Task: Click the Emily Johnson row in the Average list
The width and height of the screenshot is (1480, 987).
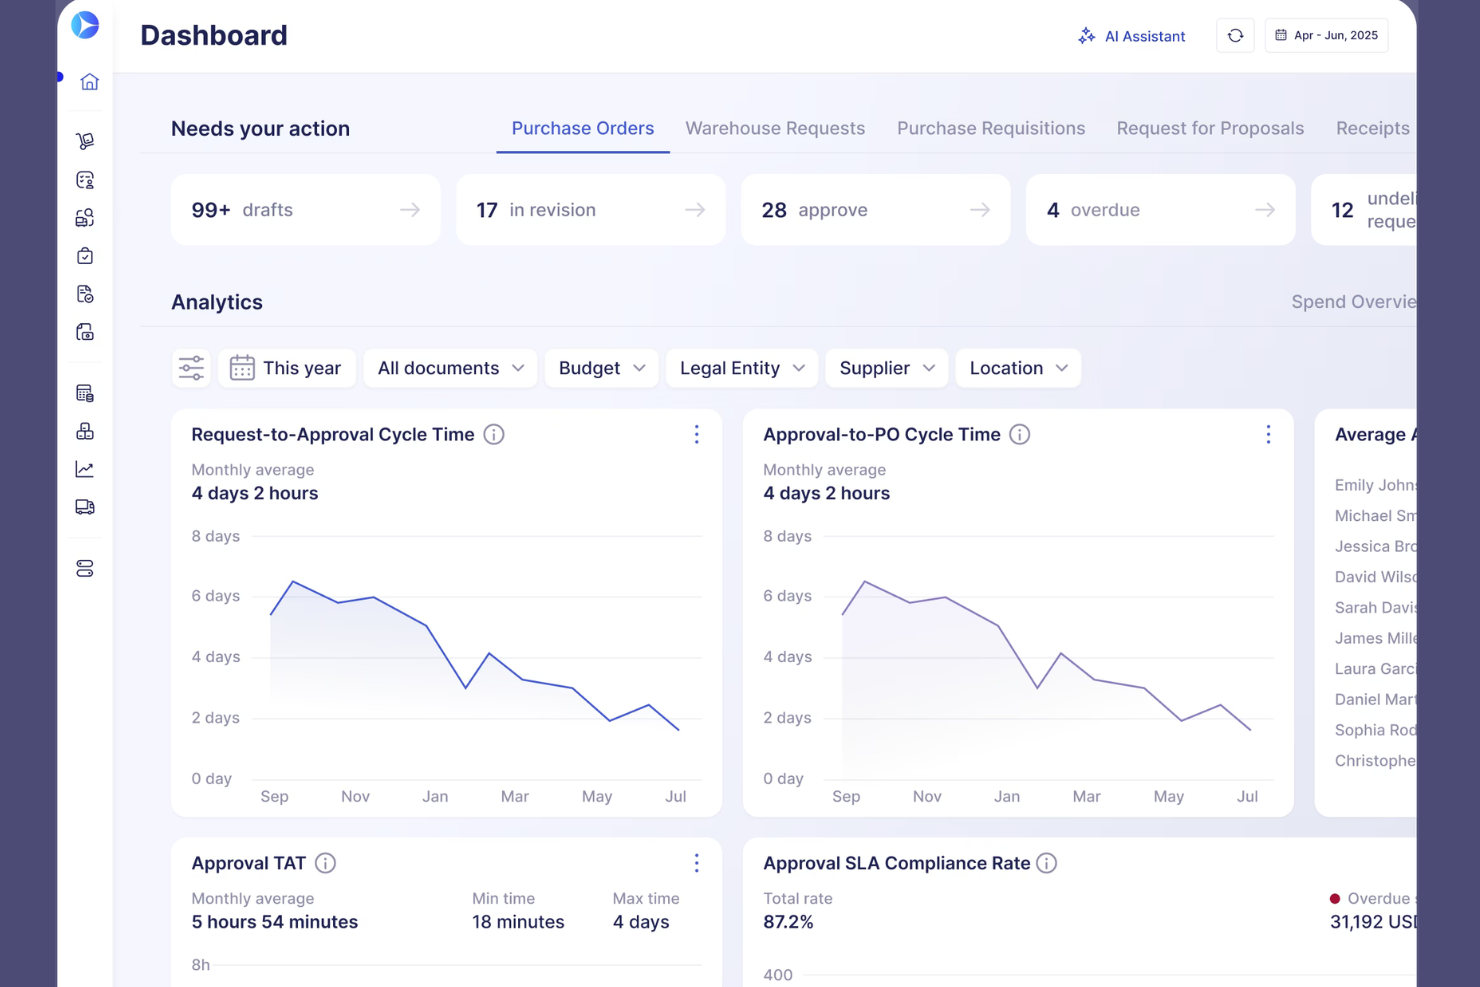Action: point(1375,485)
